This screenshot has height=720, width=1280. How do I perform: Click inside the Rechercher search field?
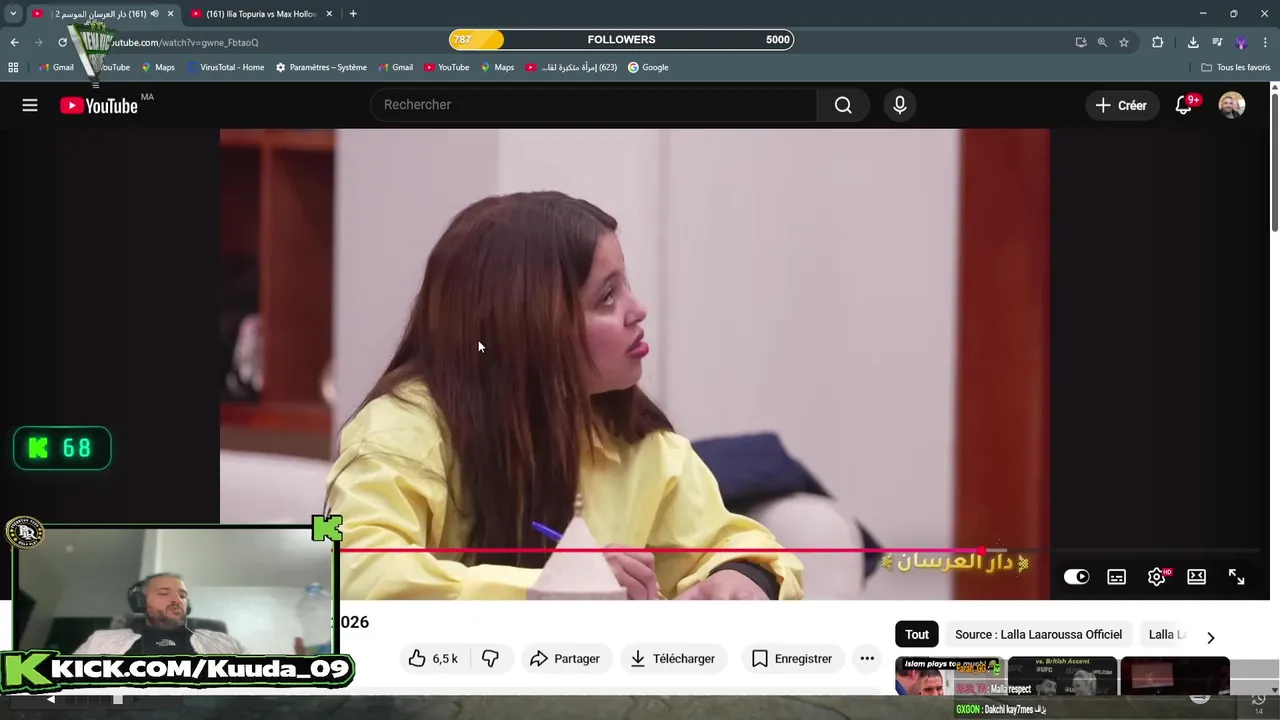click(x=594, y=105)
